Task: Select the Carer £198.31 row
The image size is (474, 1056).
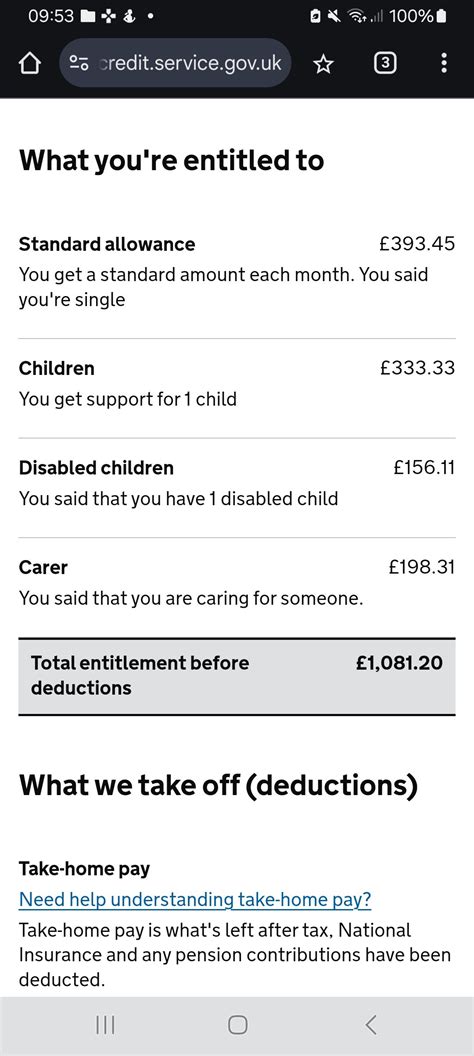Action: (x=237, y=582)
